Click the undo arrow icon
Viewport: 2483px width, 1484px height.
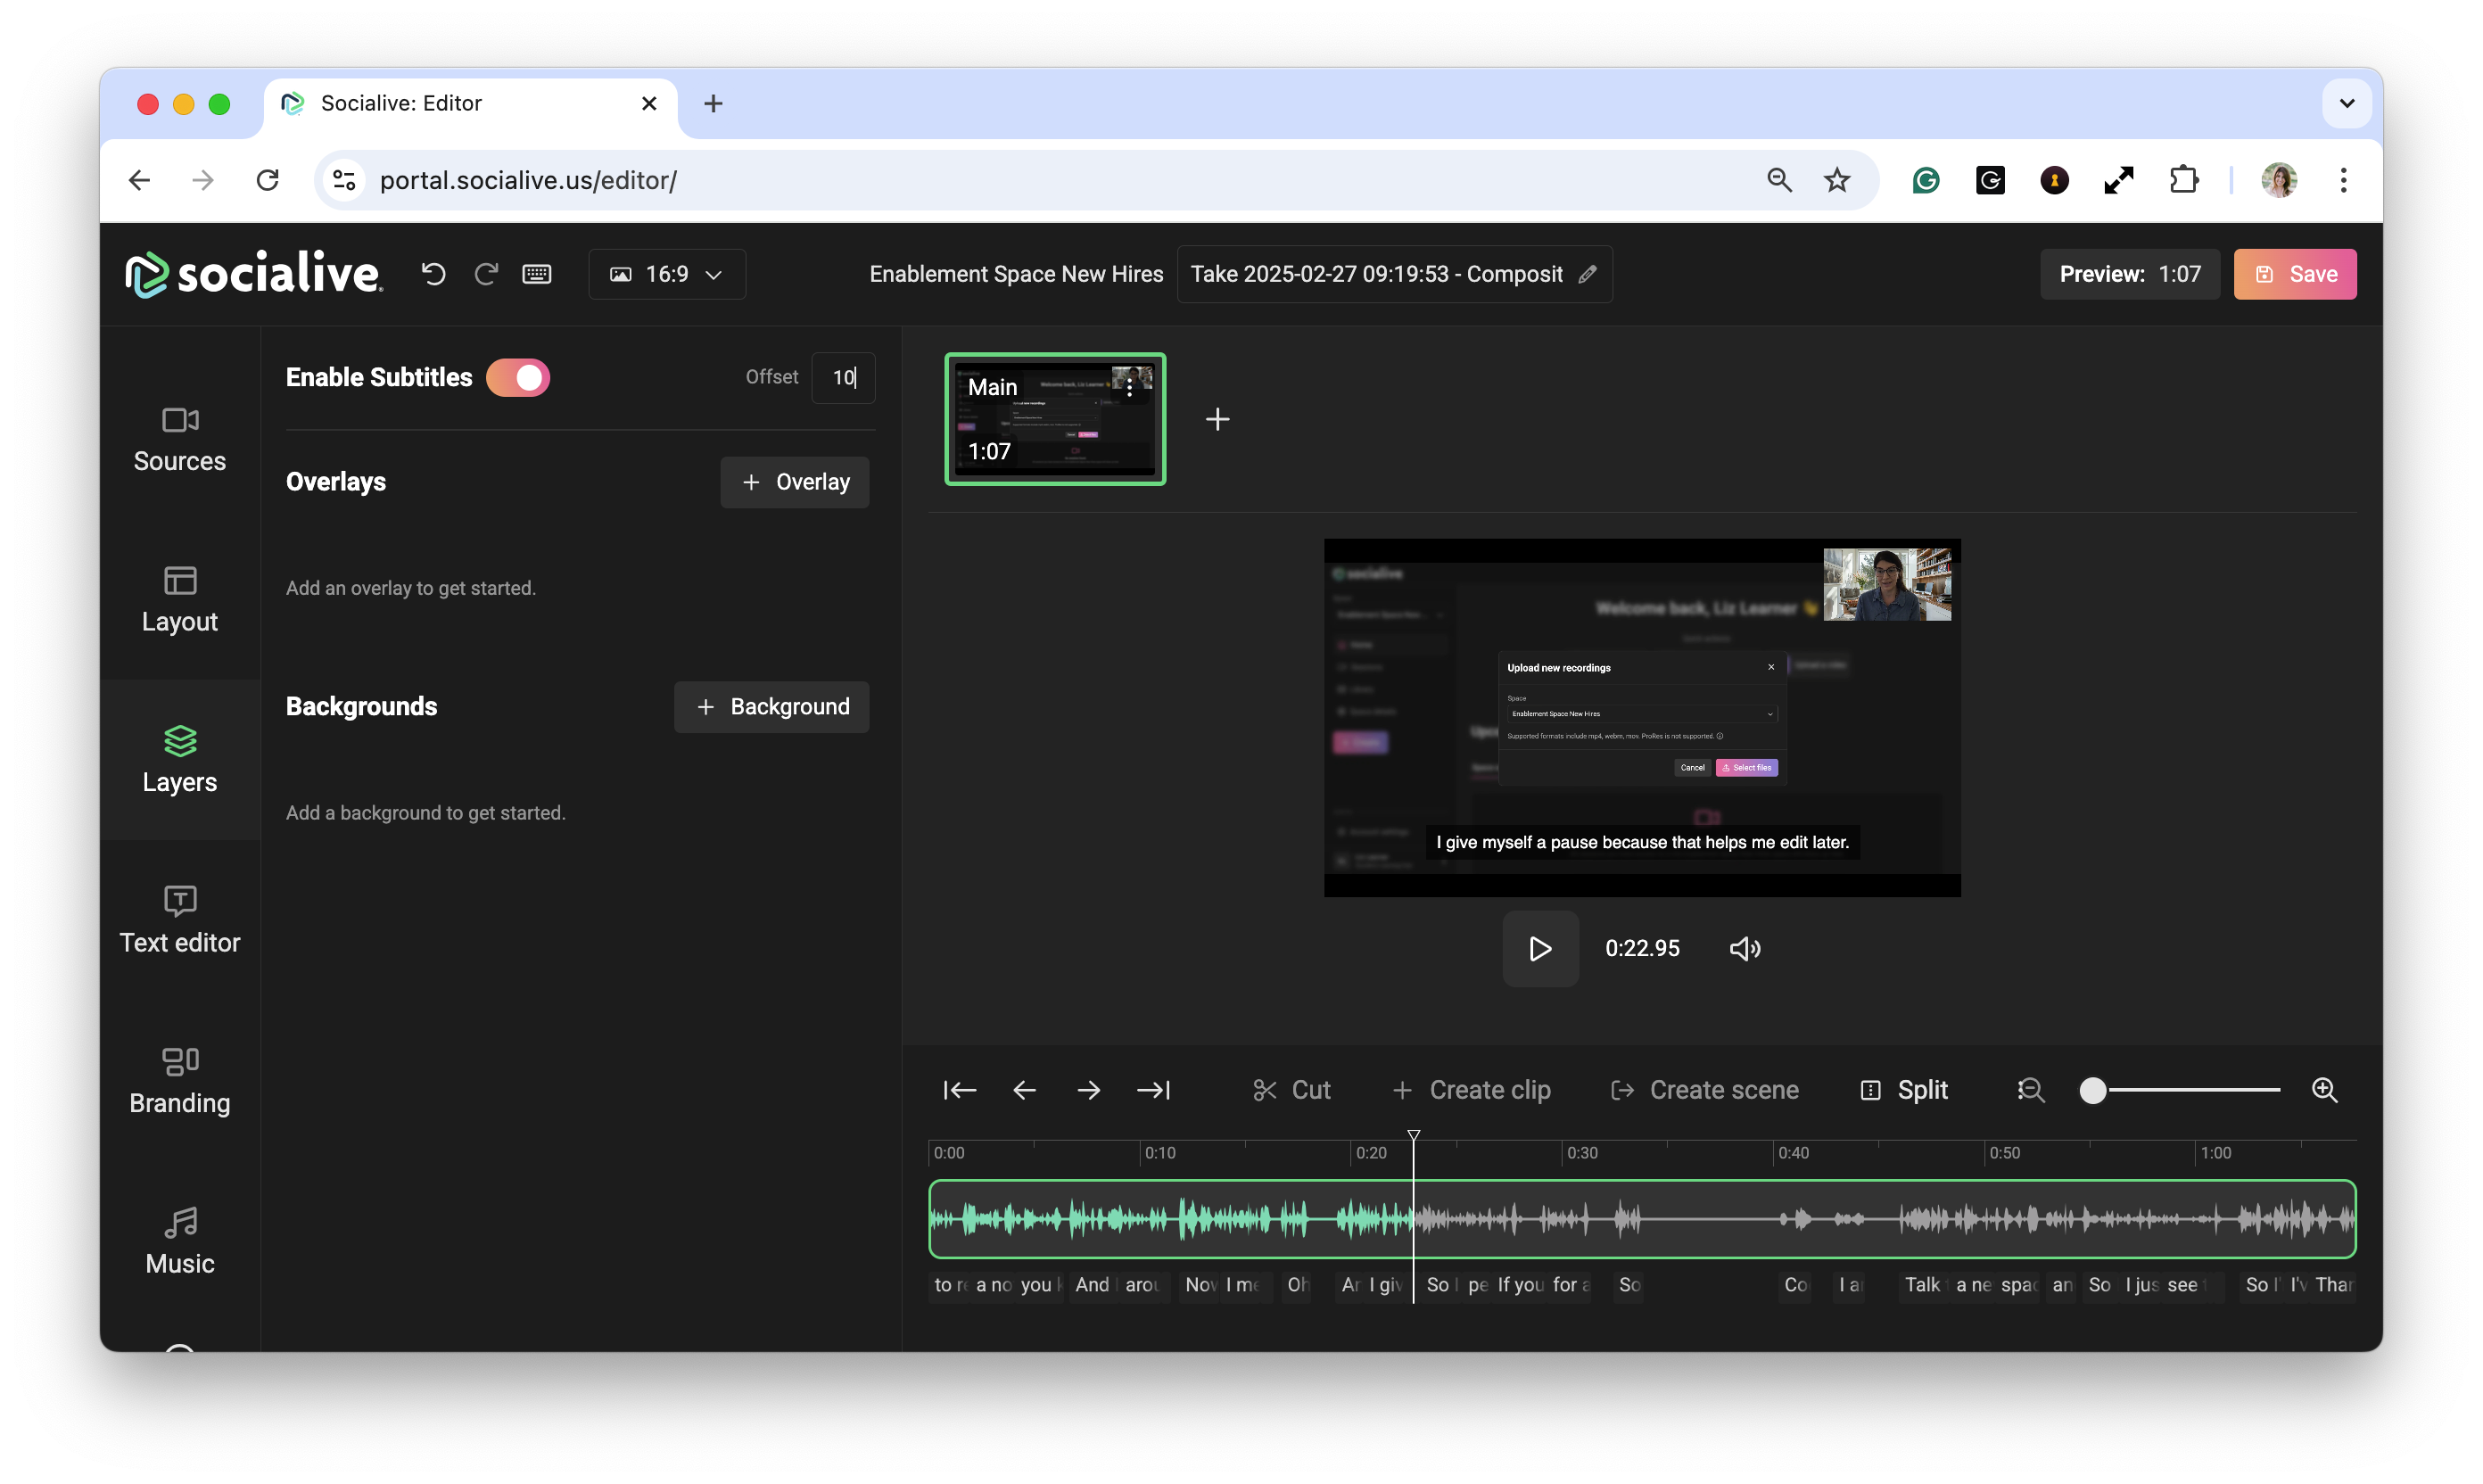(x=433, y=274)
